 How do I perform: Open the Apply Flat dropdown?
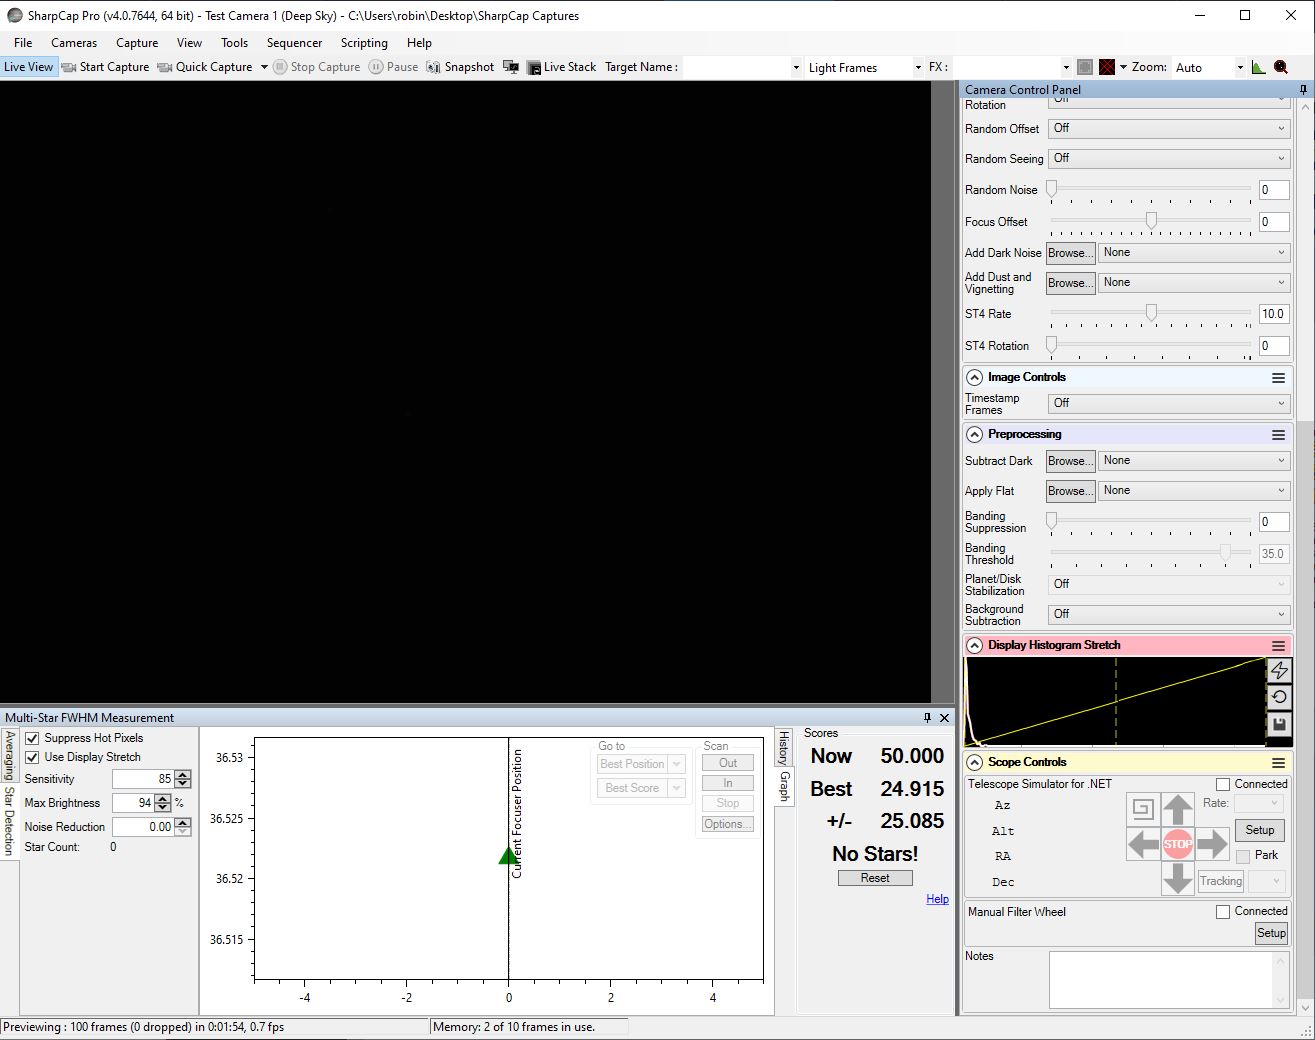tap(1194, 491)
